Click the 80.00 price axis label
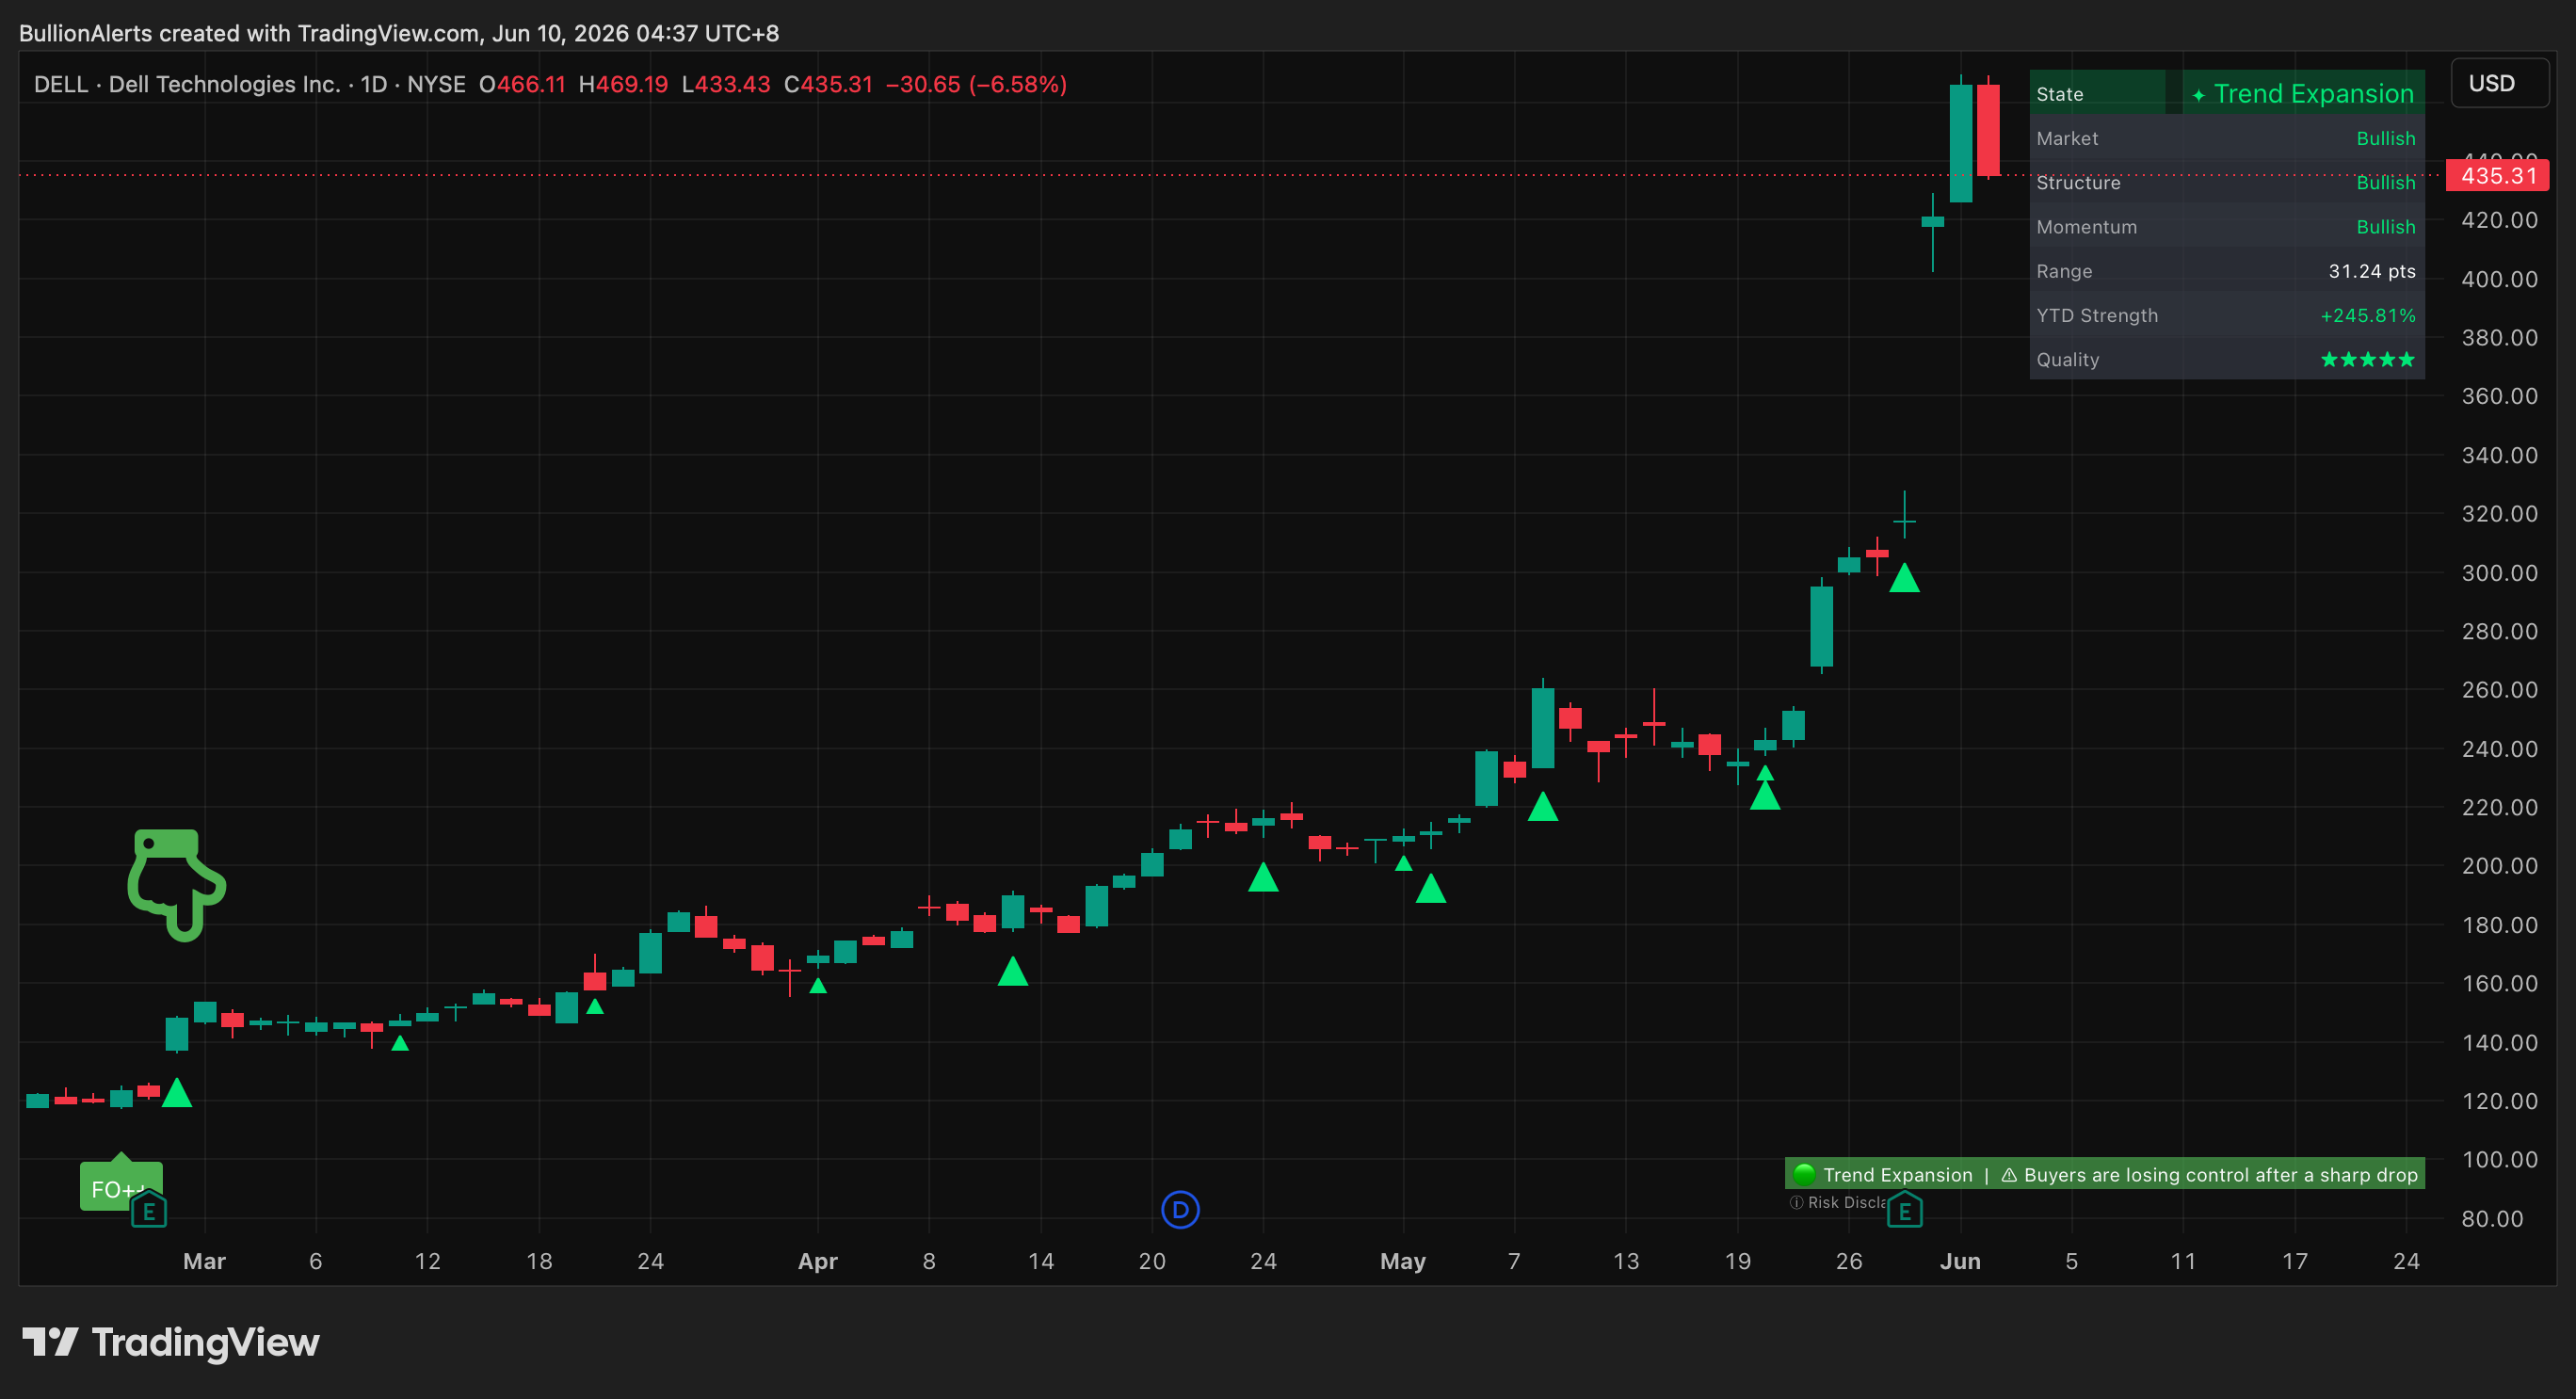The width and height of the screenshot is (2576, 1399). point(2492,1219)
